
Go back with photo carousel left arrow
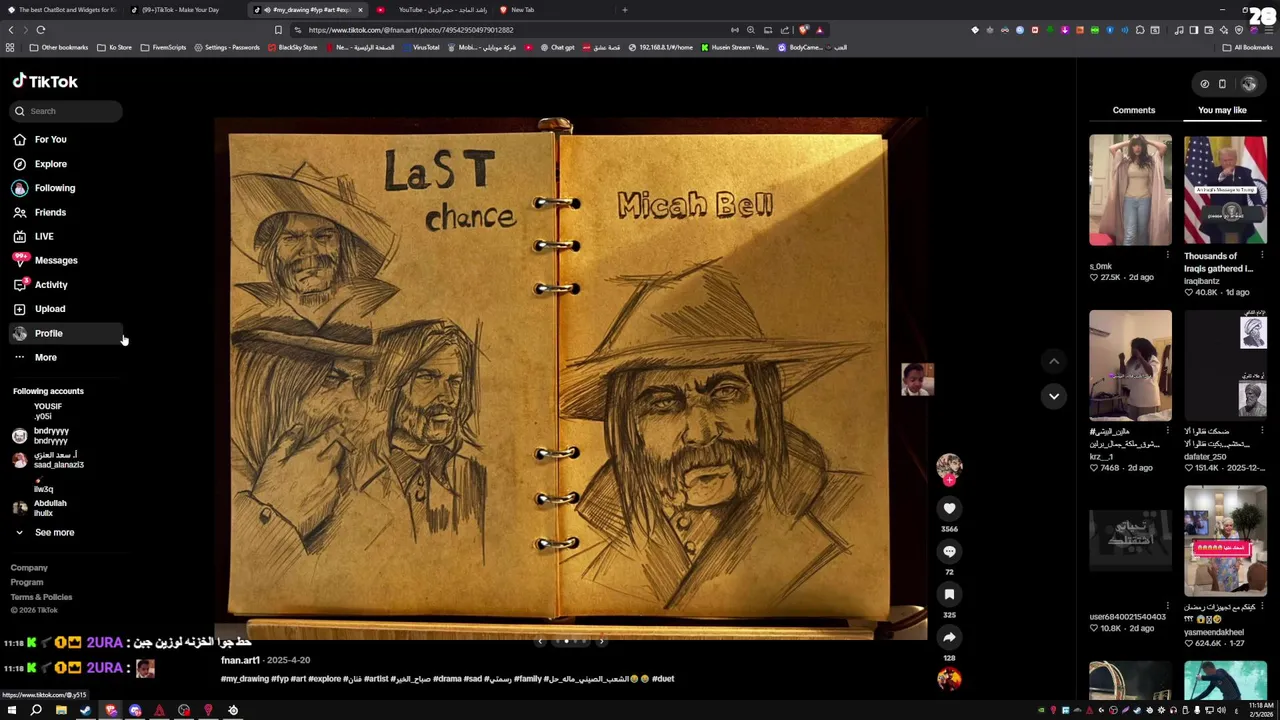point(540,641)
